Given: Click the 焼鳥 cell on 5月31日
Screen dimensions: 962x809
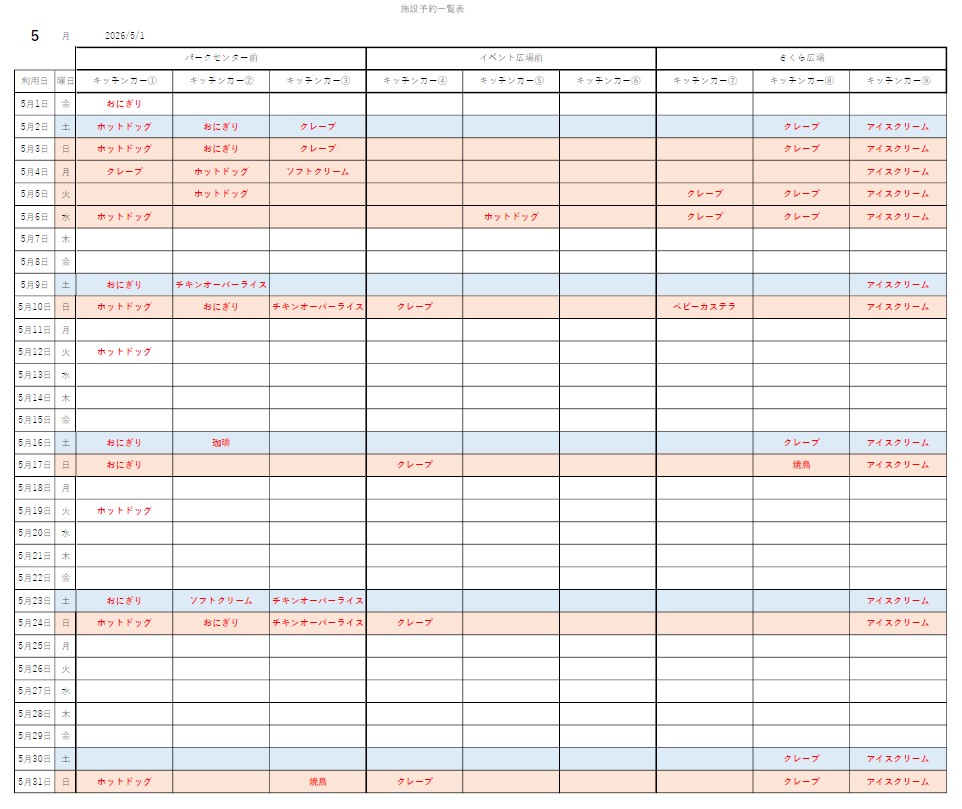Looking at the screenshot, I should click(318, 782).
